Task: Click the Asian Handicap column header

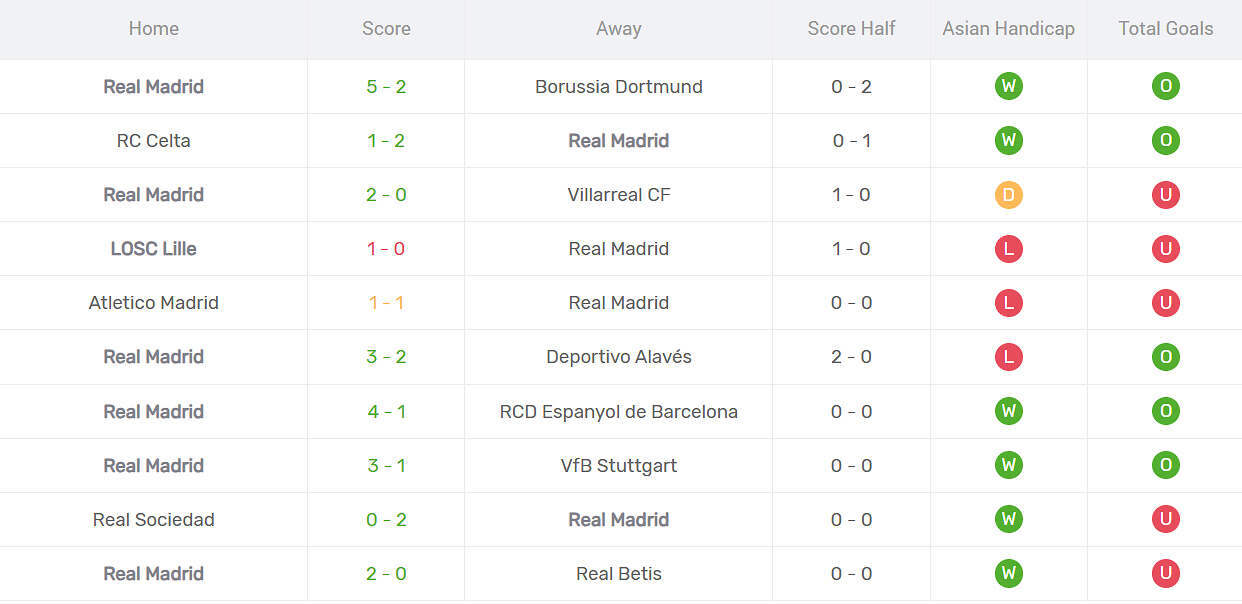Action: click(x=1007, y=29)
